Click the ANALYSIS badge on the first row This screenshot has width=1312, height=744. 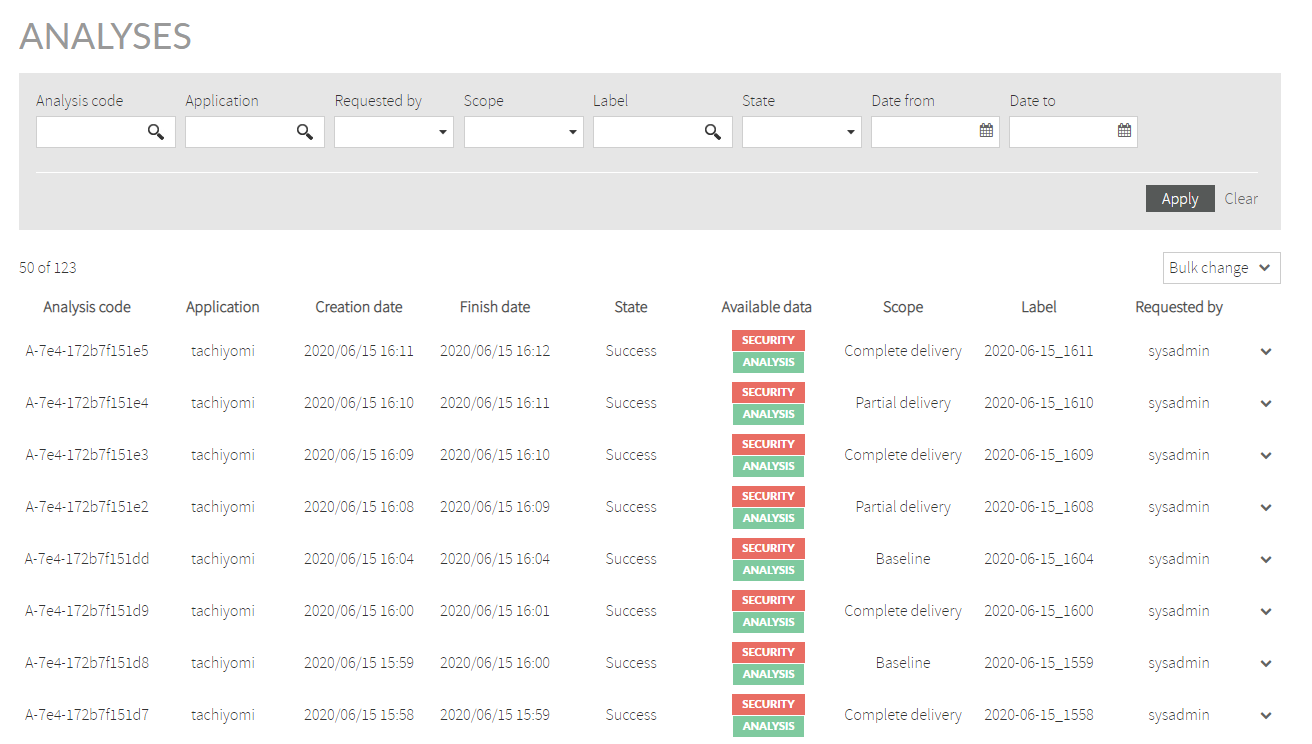[767, 362]
